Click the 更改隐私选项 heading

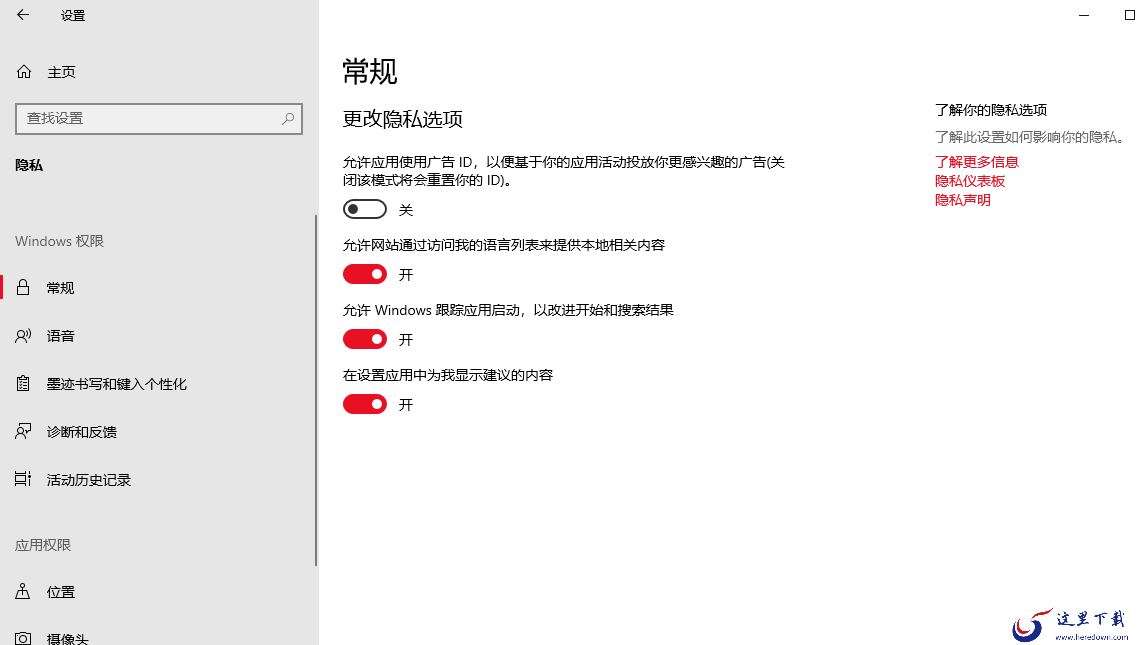click(x=402, y=119)
